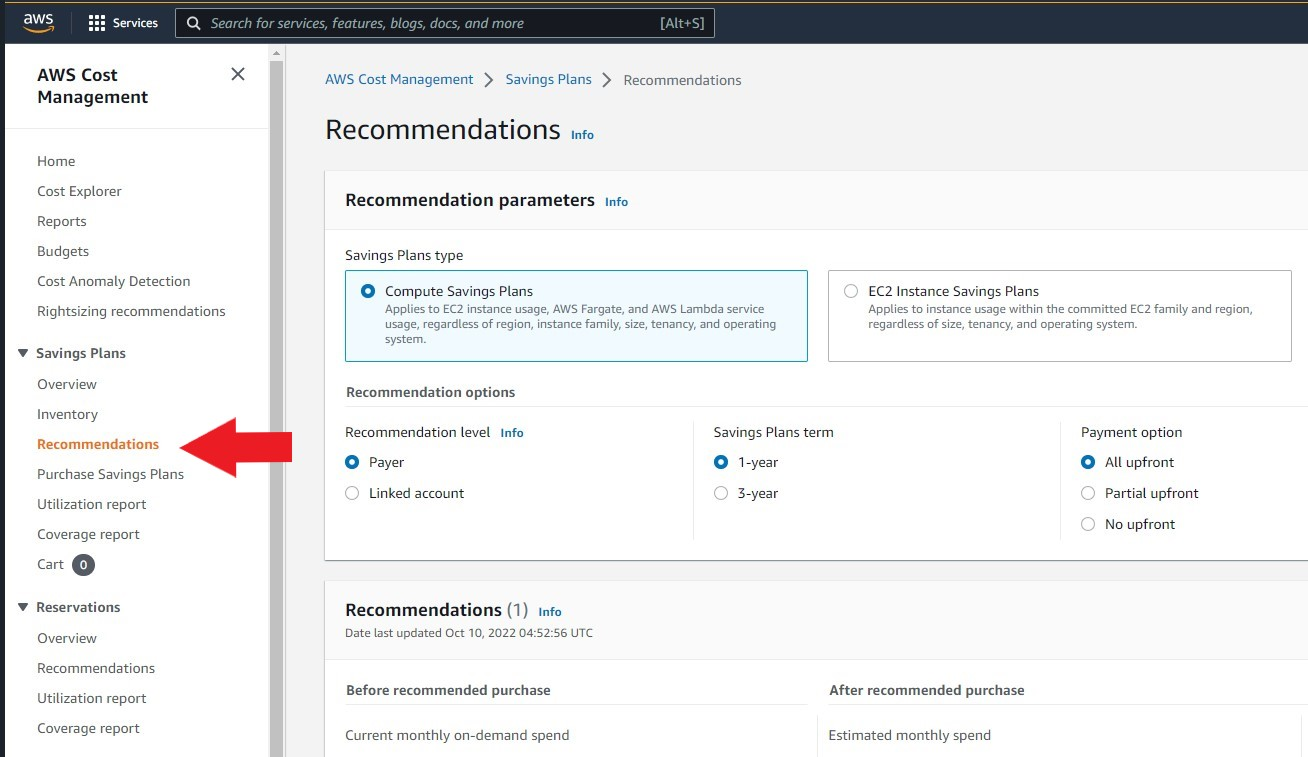
Task: Focus the services search field
Action: (x=445, y=23)
